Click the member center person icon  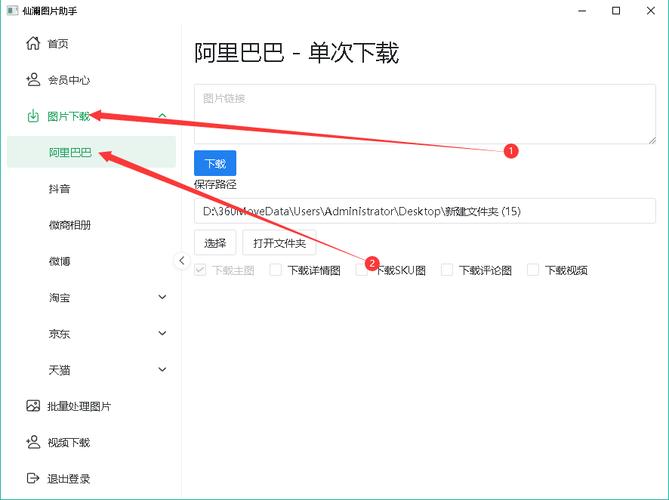click(x=33, y=79)
